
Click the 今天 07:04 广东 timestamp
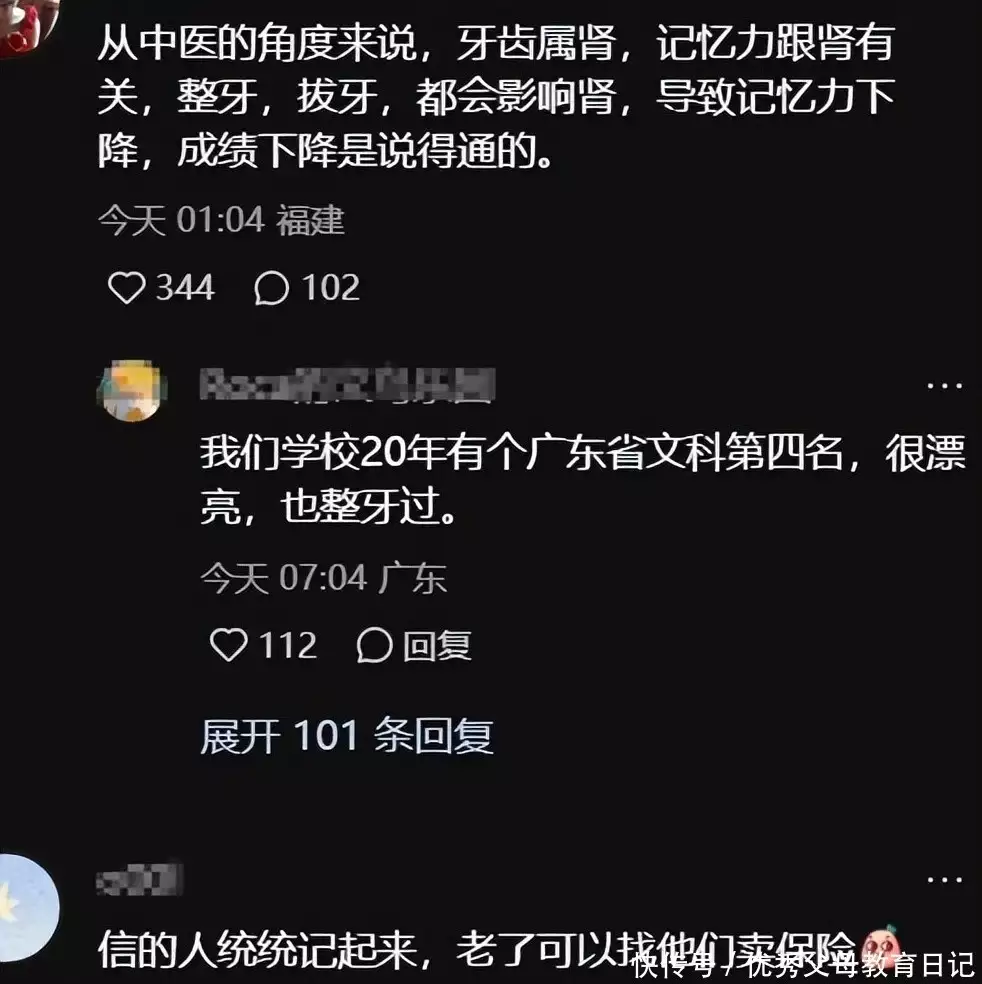pos(324,578)
